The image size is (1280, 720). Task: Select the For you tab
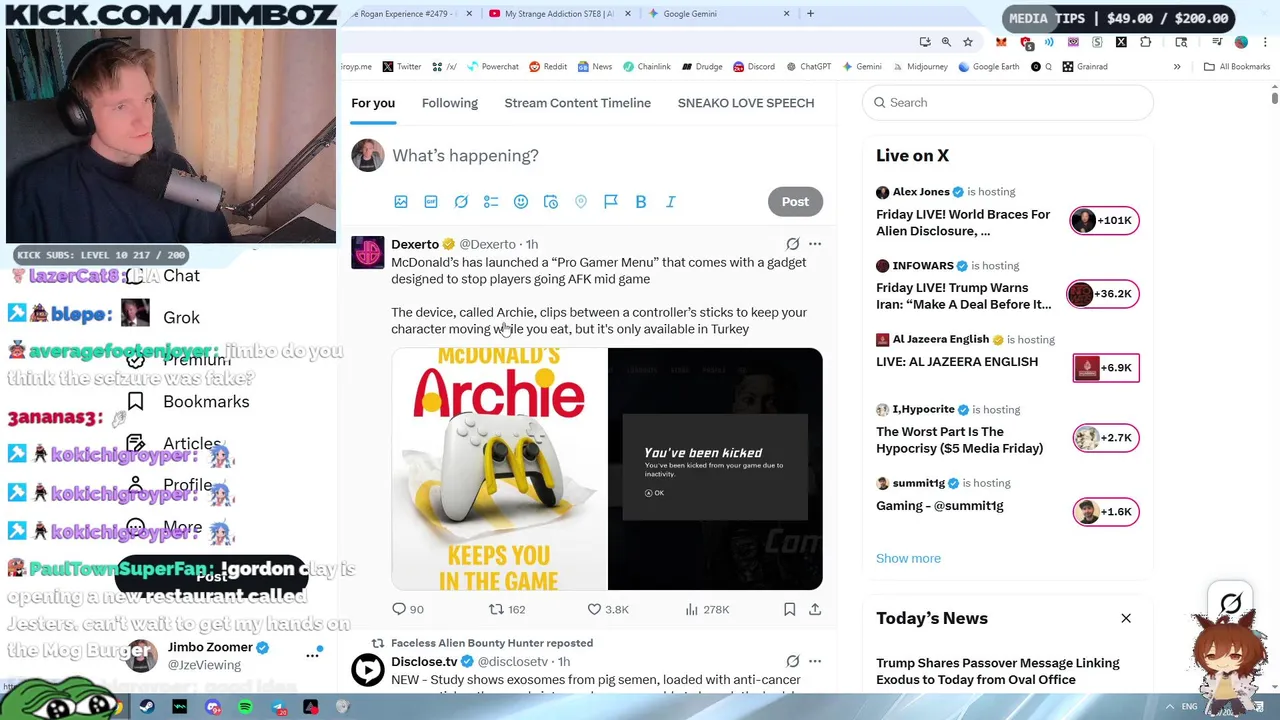point(373,103)
